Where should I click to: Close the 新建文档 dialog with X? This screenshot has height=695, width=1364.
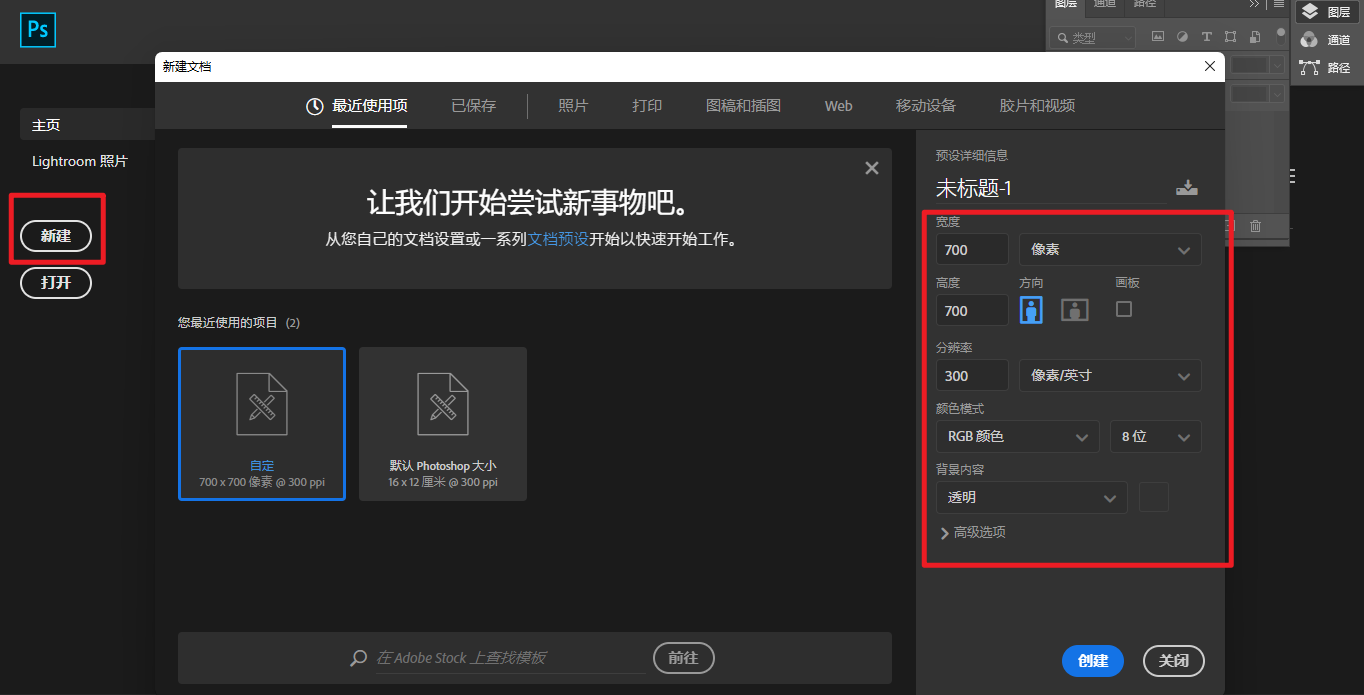[x=1210, y=67]
